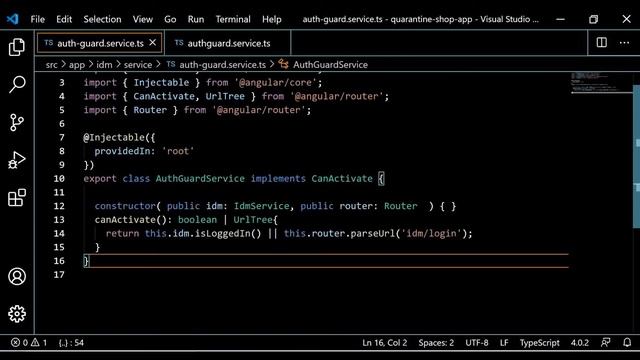640x360 pixels.
Task: Click 'parseUrl' on line 14
Action: (372, 233)
